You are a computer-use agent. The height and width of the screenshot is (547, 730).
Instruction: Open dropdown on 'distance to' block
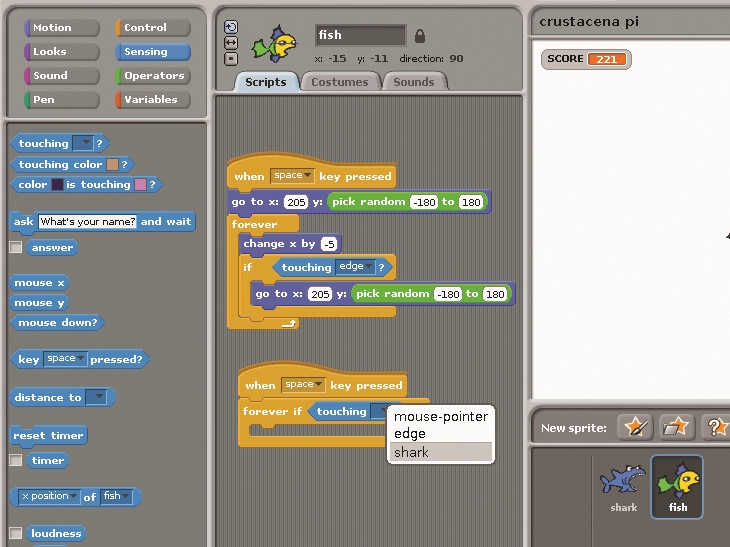tap(97, 397)
